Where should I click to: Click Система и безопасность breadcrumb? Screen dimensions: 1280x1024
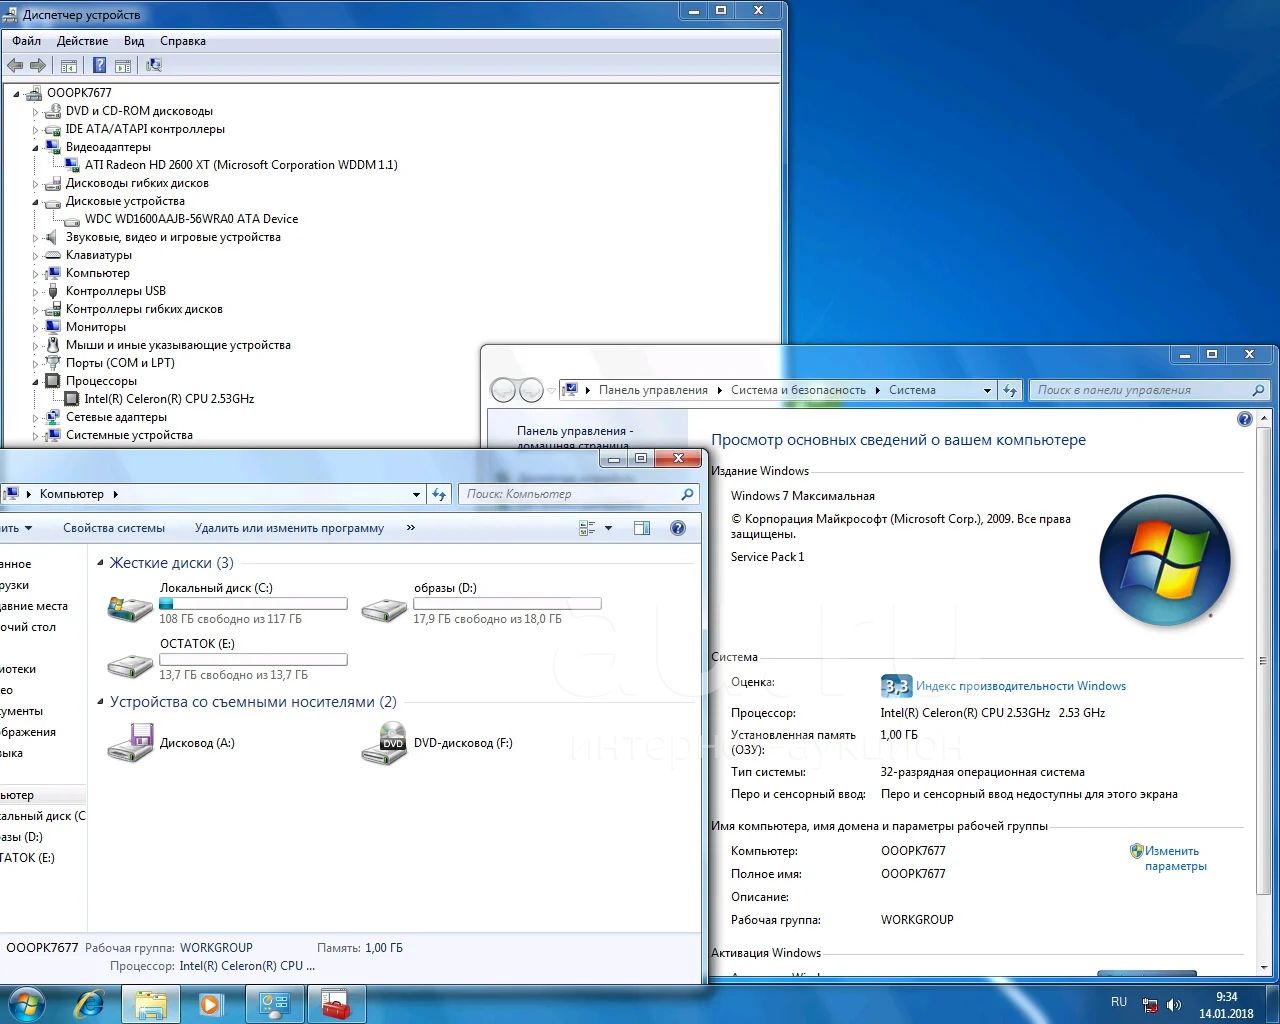(798, 390)
